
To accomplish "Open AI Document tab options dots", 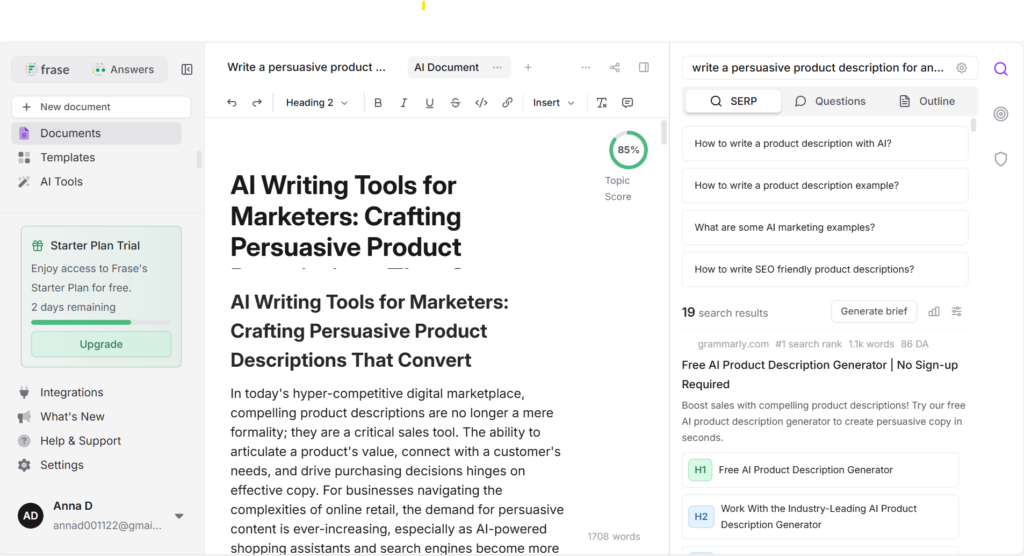I will click(x=498, y=67).
